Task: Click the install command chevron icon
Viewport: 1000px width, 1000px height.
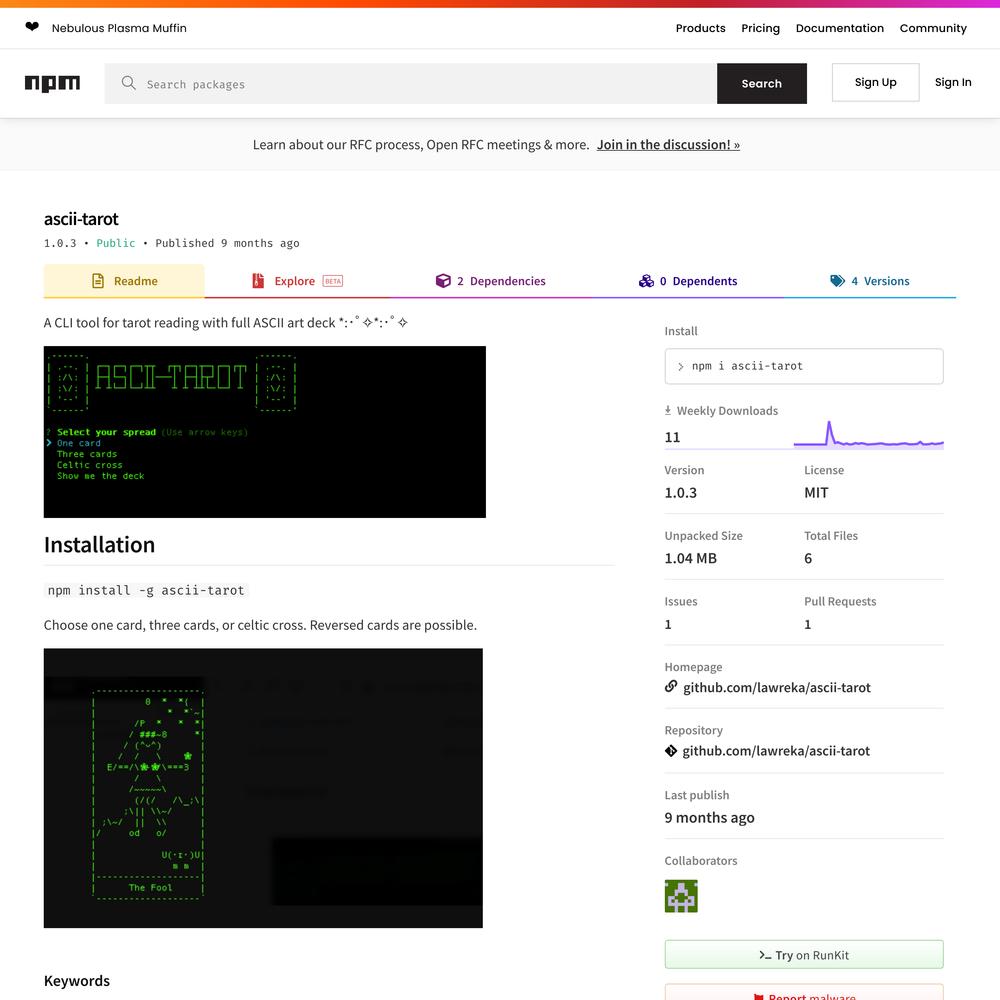Action: [680, 367]
